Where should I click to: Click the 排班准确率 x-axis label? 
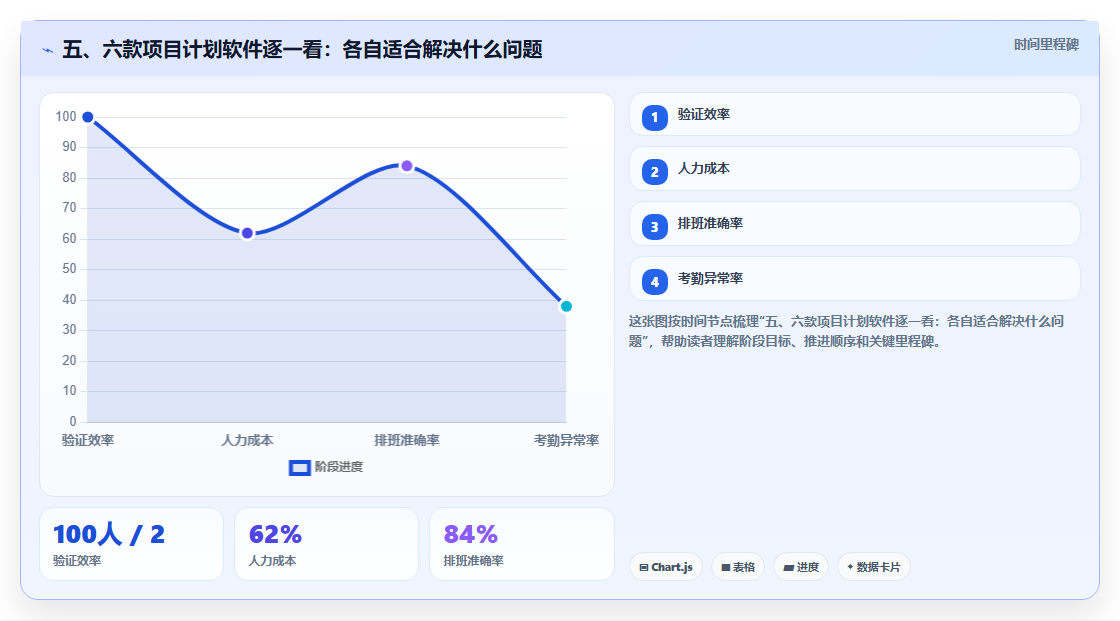[406, 440]
